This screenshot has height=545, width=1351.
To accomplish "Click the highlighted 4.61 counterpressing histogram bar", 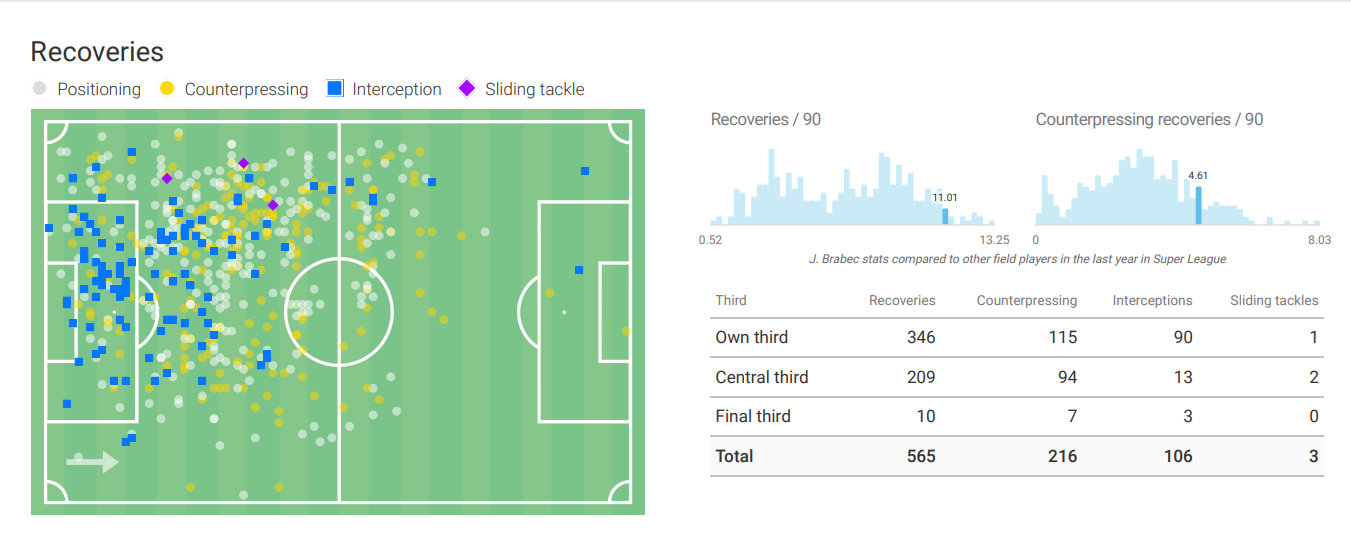I will [1198, 205].
